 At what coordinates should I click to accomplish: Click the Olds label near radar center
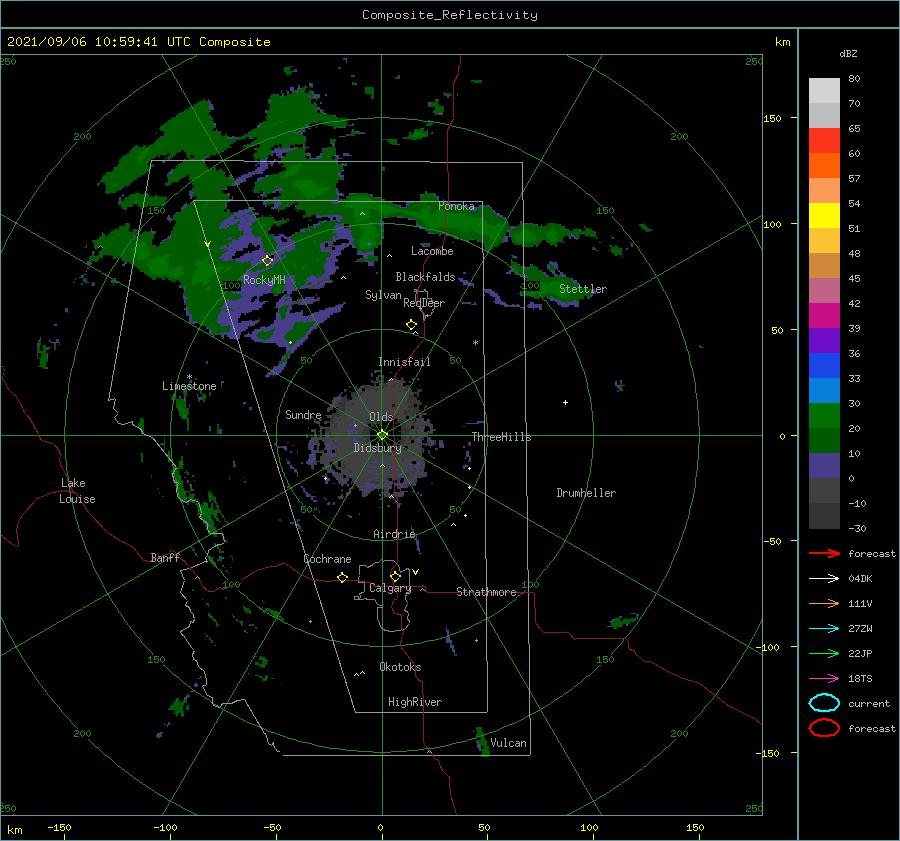coord(381,417)
